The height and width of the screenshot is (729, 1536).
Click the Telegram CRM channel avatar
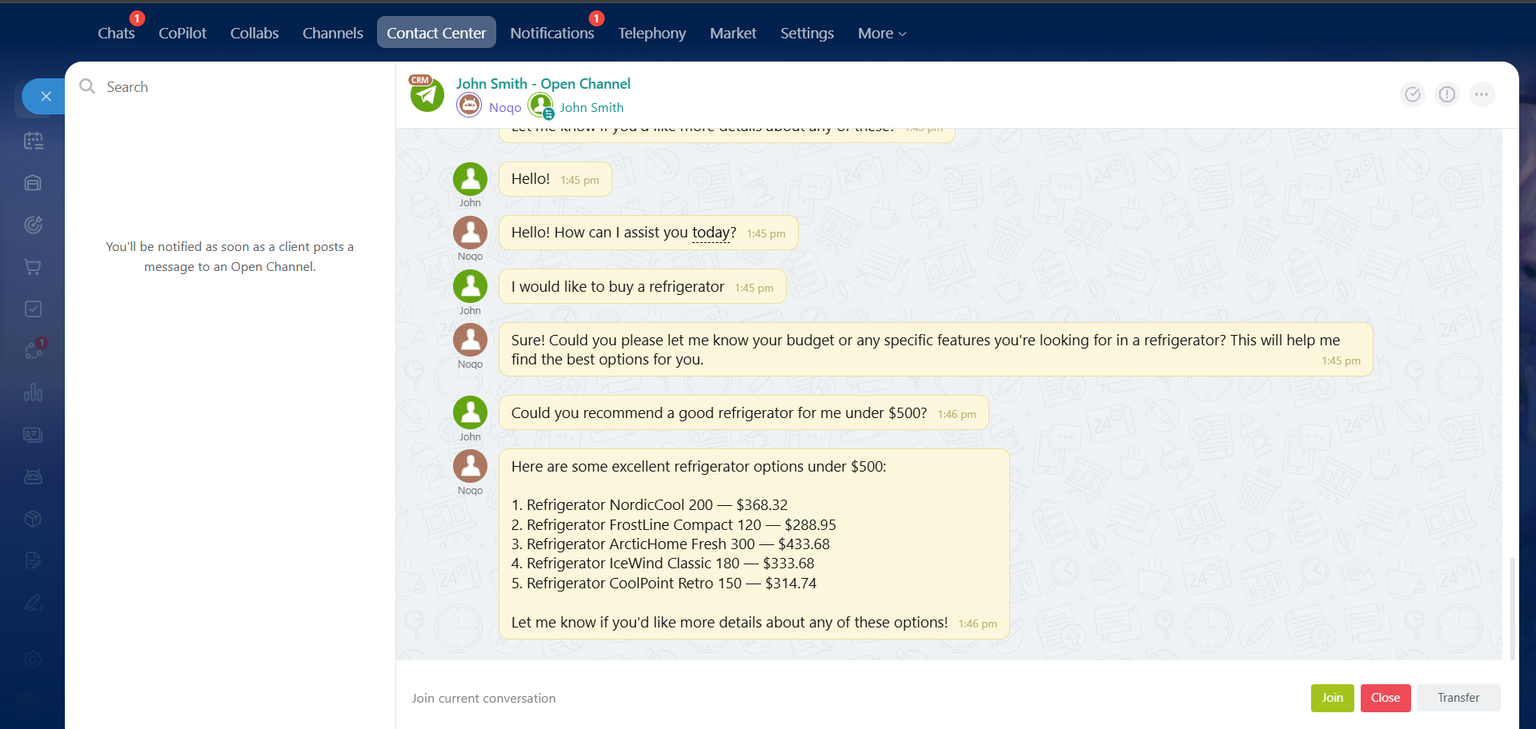point(427,94)
